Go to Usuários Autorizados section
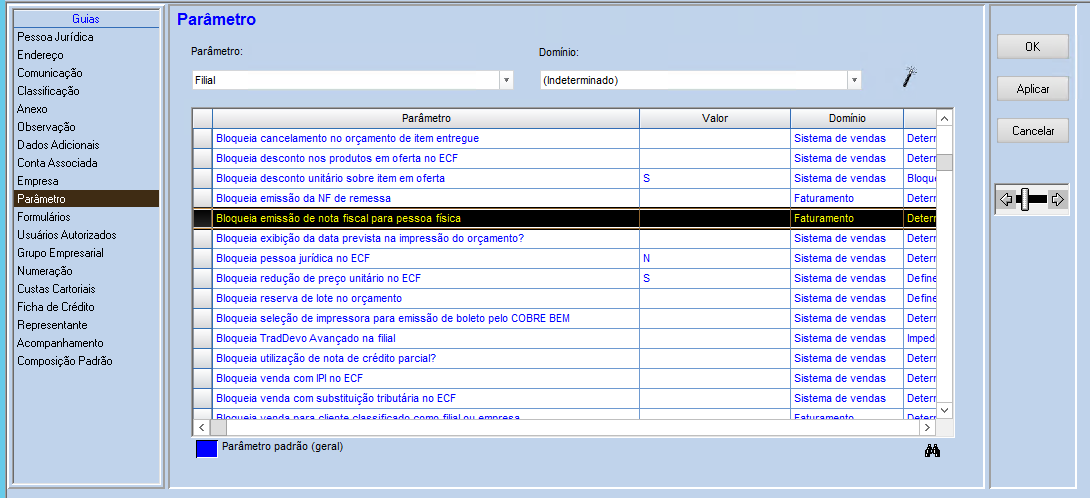 pyautogui.click(x=66, y=235)
